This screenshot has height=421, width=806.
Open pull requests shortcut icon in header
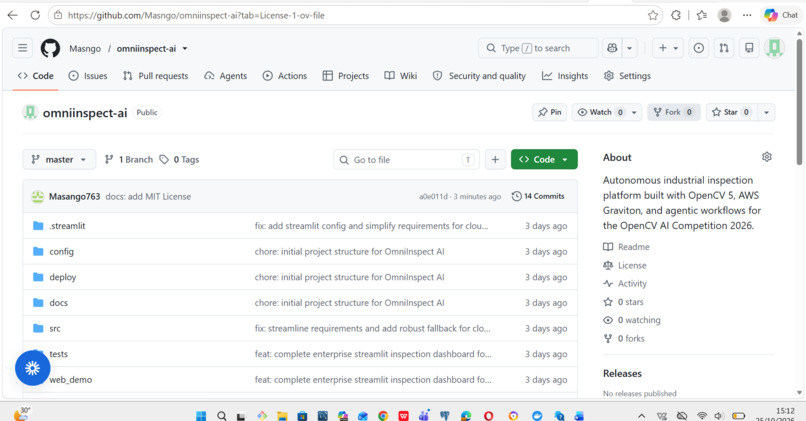click(x=724, y=48)
